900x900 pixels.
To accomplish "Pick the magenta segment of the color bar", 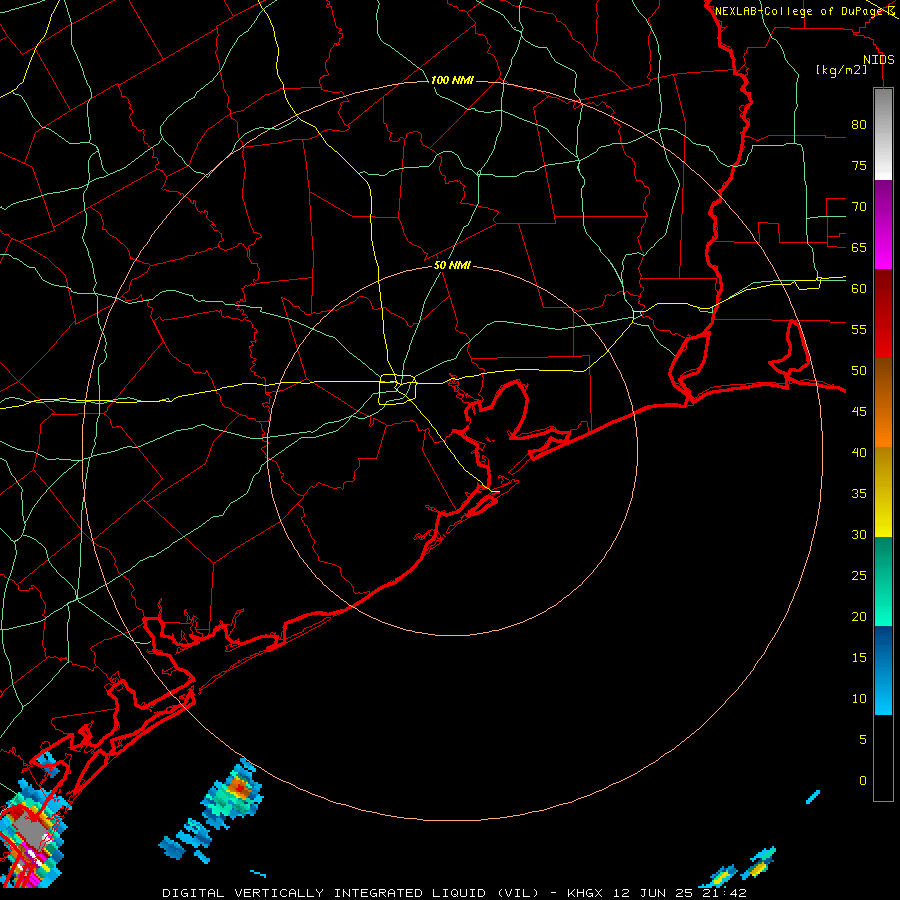I will click(883, 250).
